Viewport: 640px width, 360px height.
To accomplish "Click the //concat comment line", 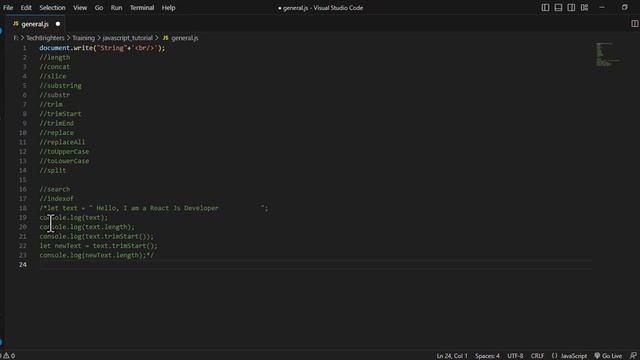I will coord(55,67).
